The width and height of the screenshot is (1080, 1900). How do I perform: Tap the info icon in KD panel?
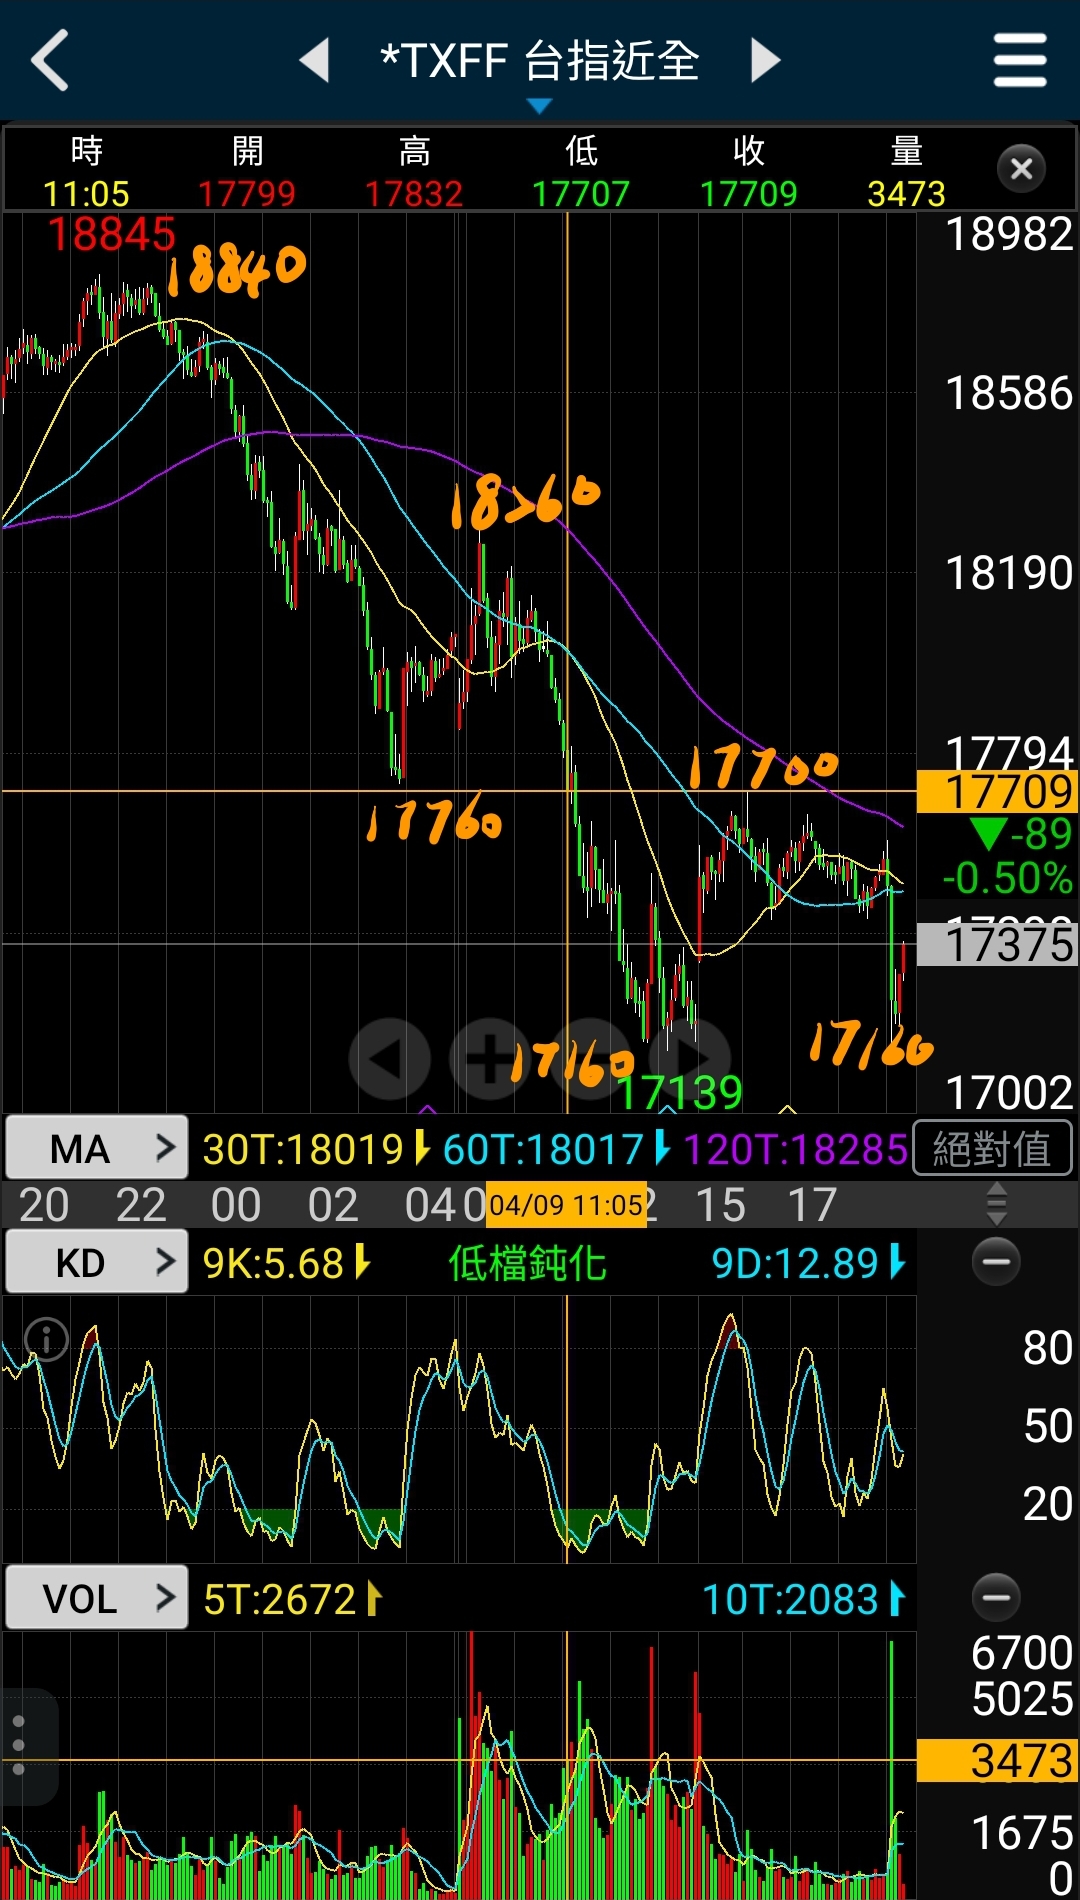[x=46, y=1339]
